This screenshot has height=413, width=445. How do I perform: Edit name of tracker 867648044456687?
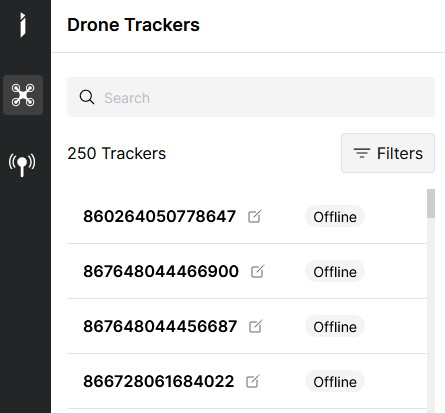pyautogui.click(x=256, y=326)
